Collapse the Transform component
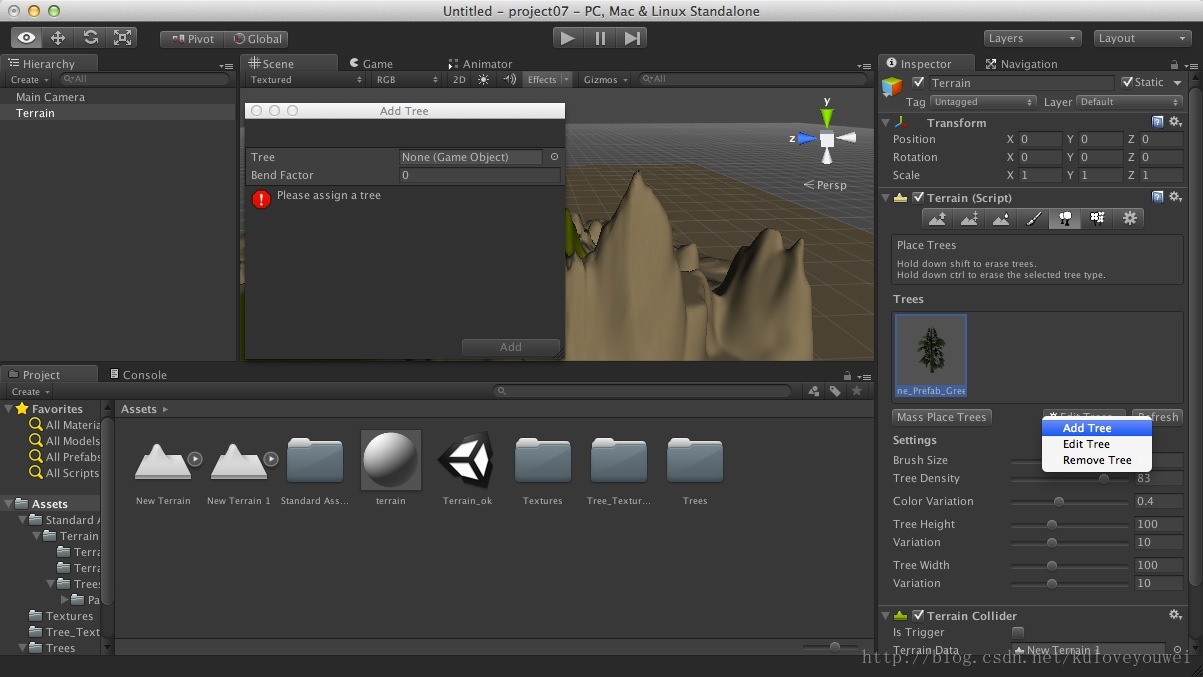The height and width of the screenshot is (677, 1203). tap(886, 122)
